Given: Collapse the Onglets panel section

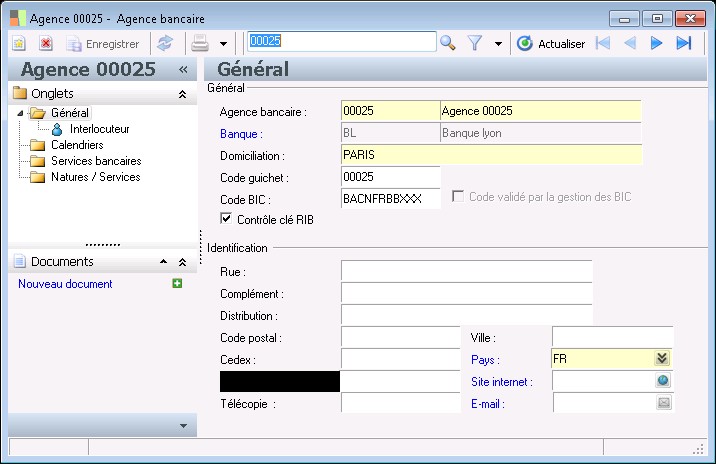Looking at the screenshot, I should point(182,94).
